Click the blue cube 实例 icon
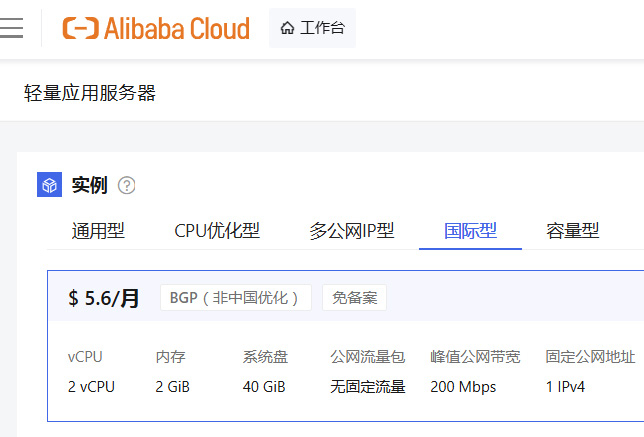644x437 pixels. (49, 184)
